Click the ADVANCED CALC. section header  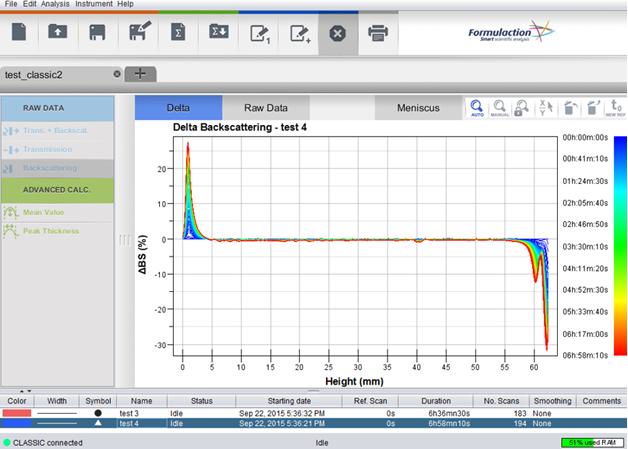point(58,190)
